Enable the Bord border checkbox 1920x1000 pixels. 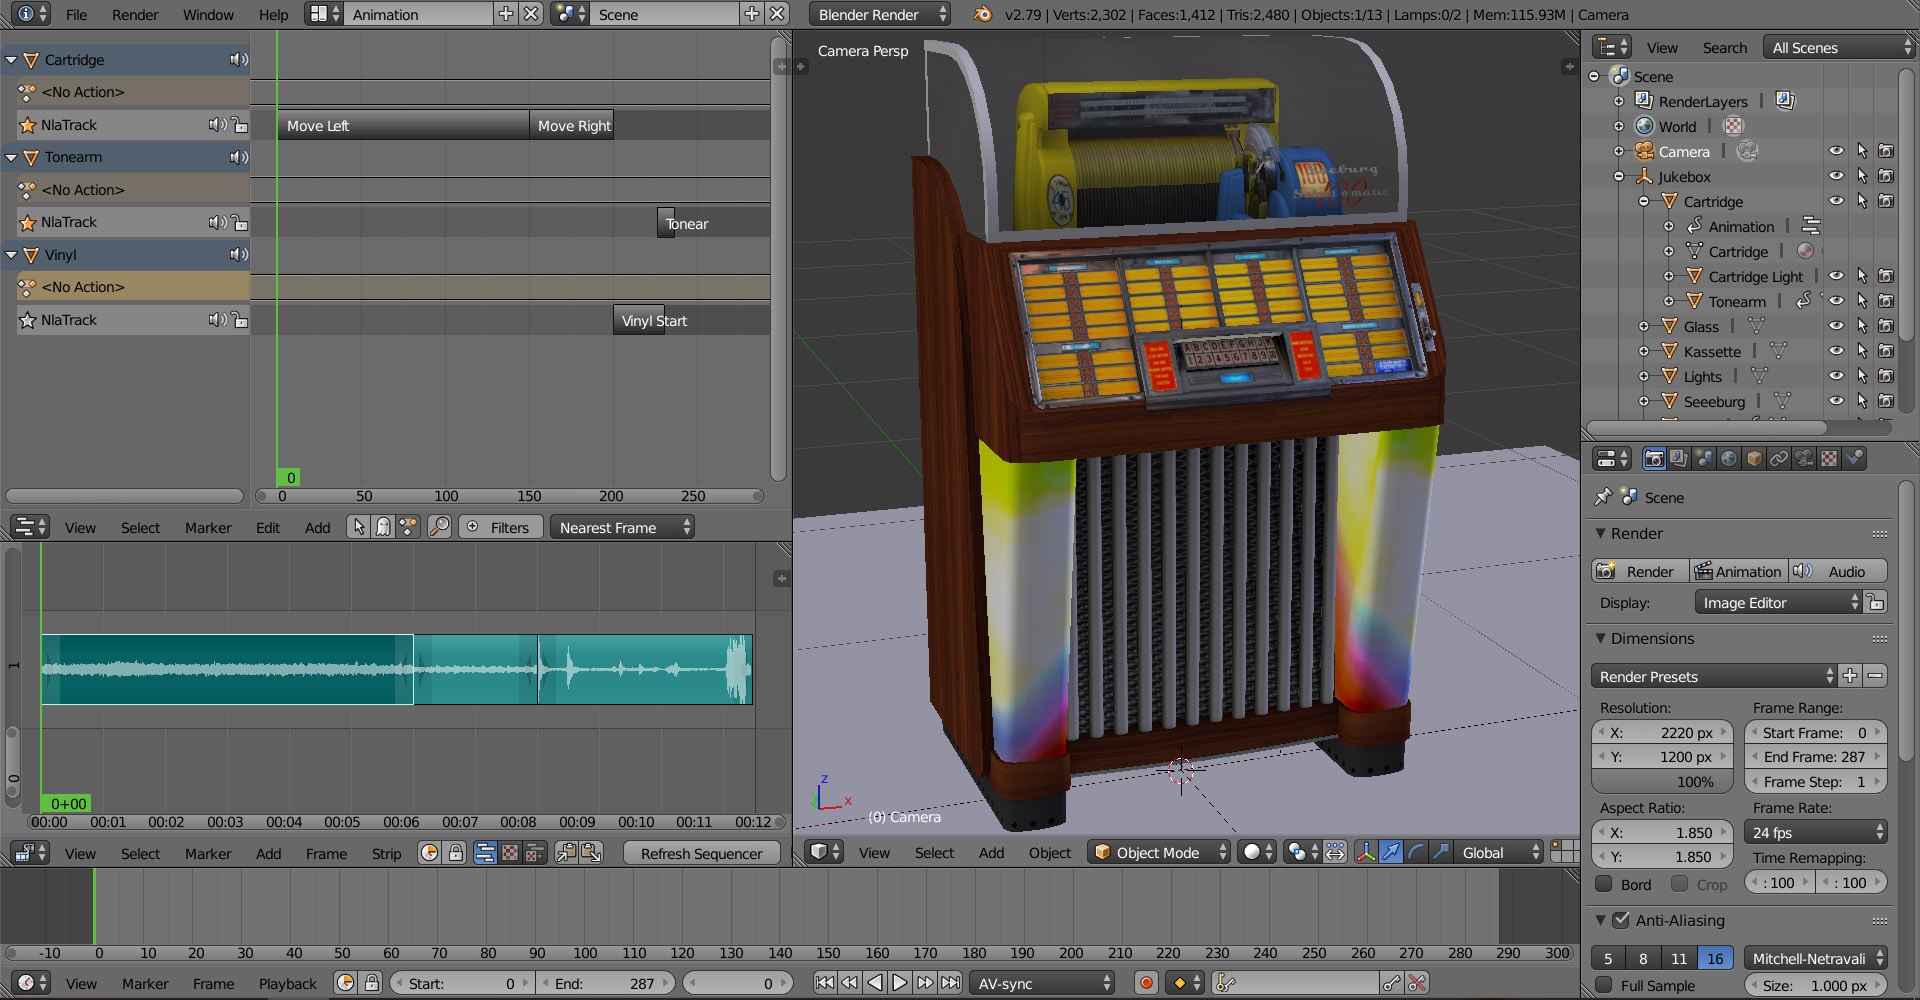click(1604, 884)
